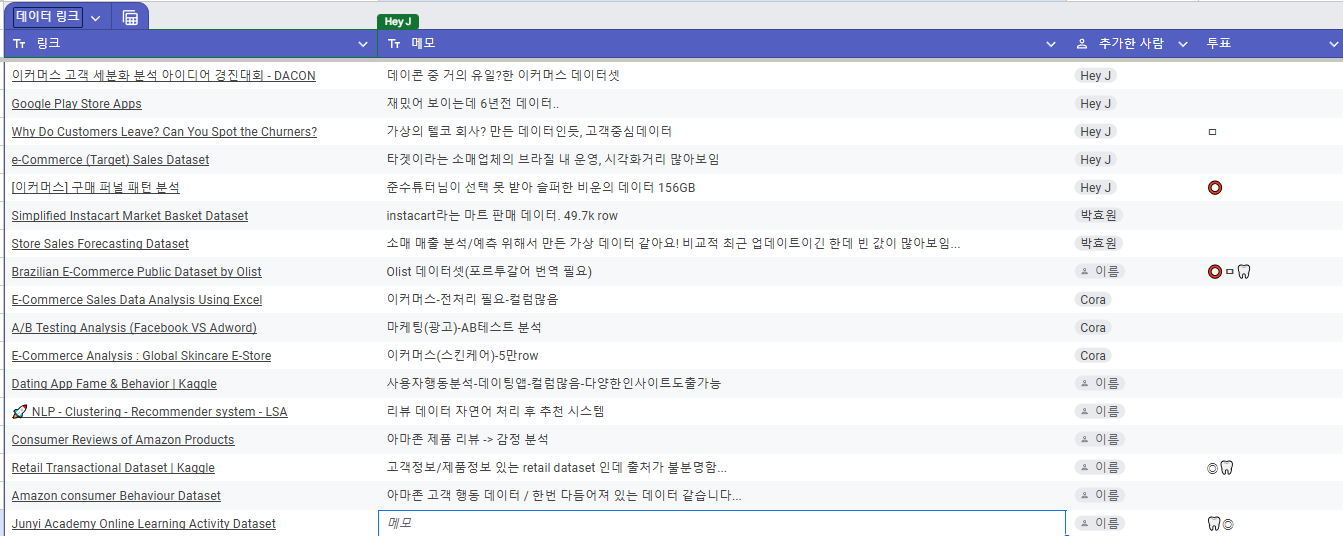Screen dimensions: 1343x536
Task: Click the text-type icon in 메모 column header
Action: (394, 44)
